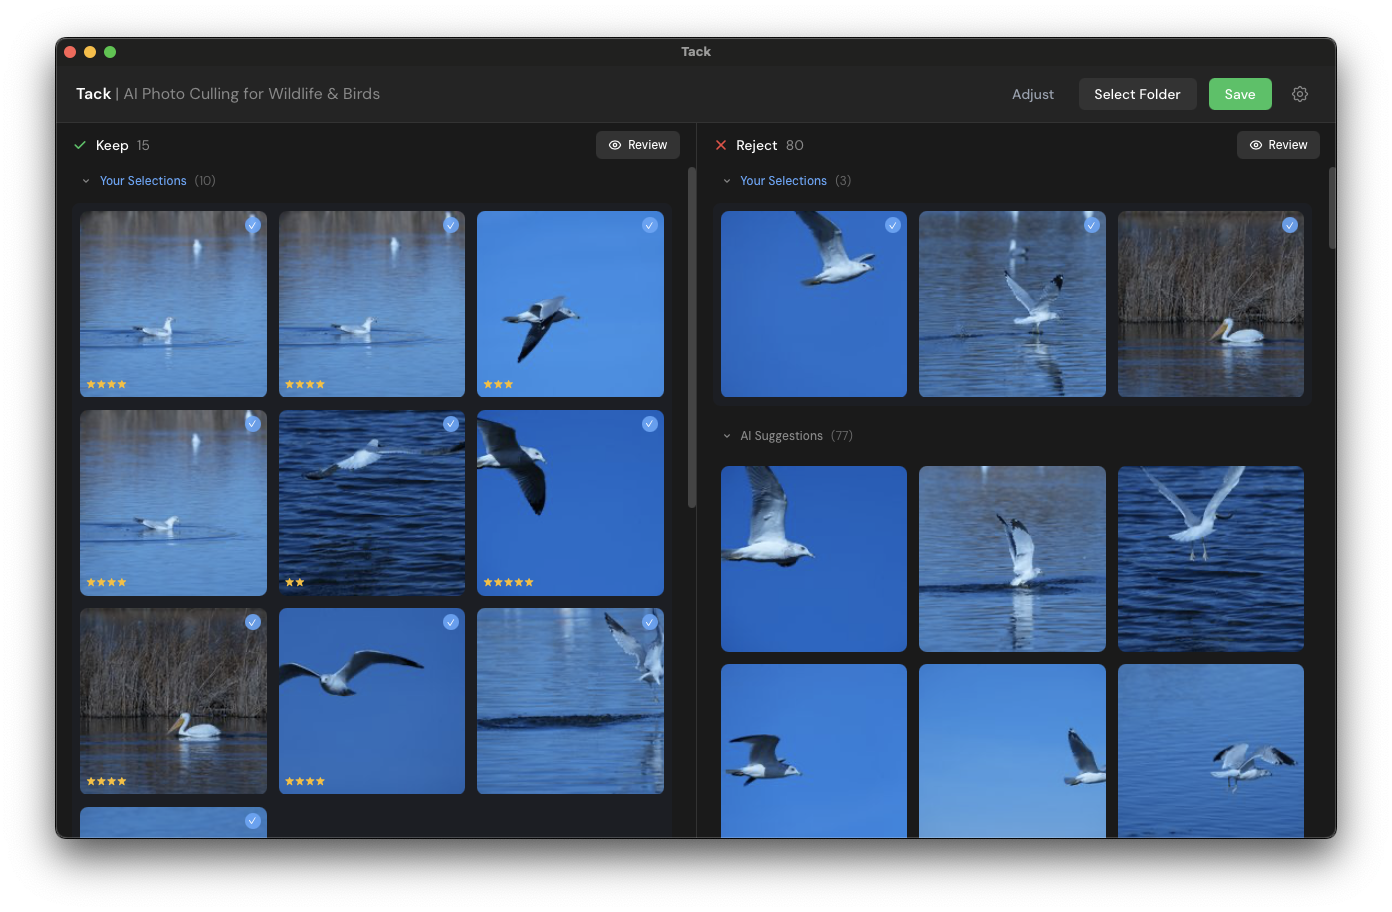Switch to the Adjust view
This screenshot has width=1392, height=912.
click(1033, 93)
